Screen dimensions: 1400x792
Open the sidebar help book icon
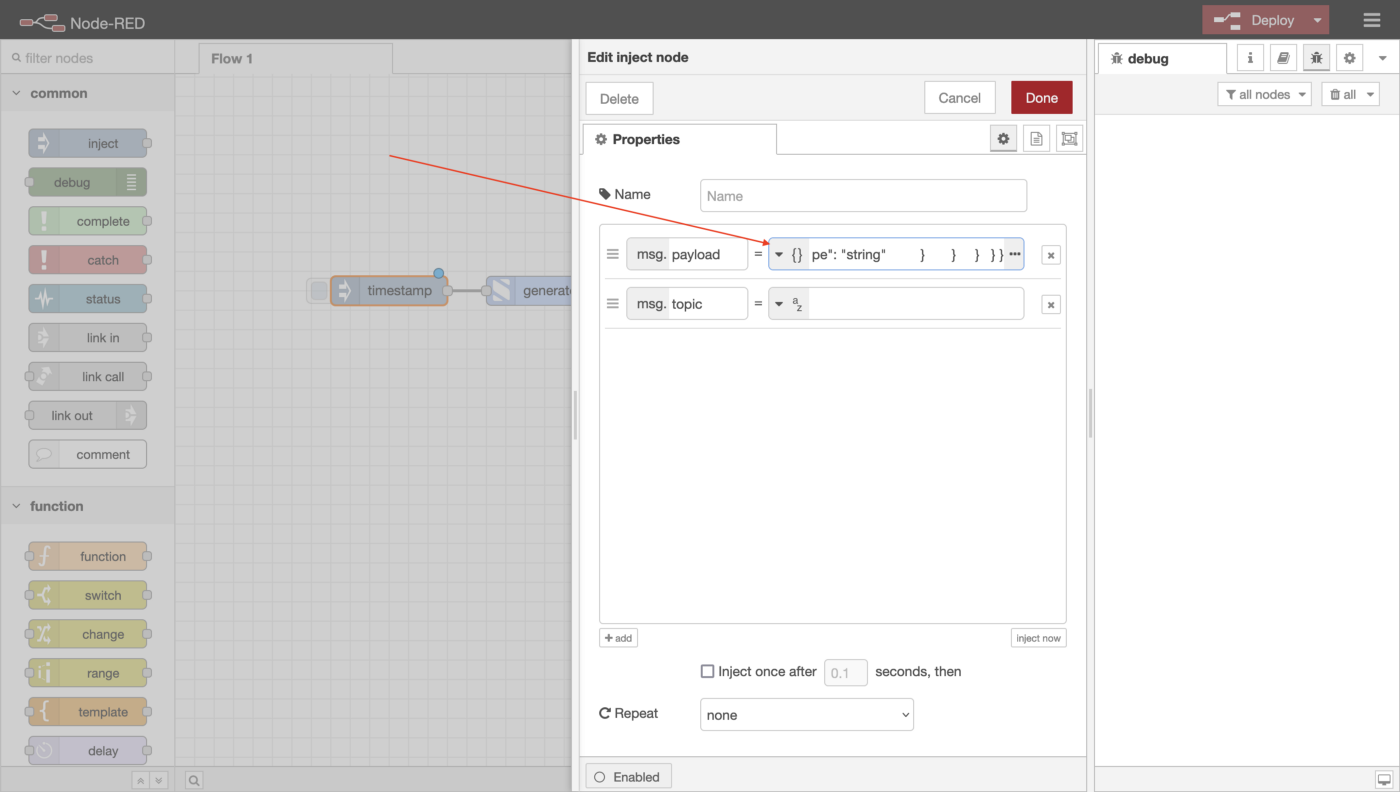[1283, 58]
